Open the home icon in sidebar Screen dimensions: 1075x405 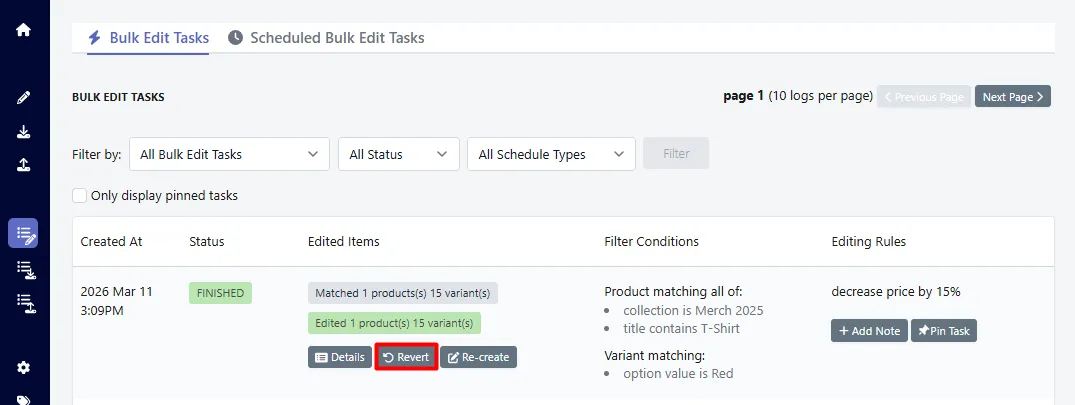(23, 30)
